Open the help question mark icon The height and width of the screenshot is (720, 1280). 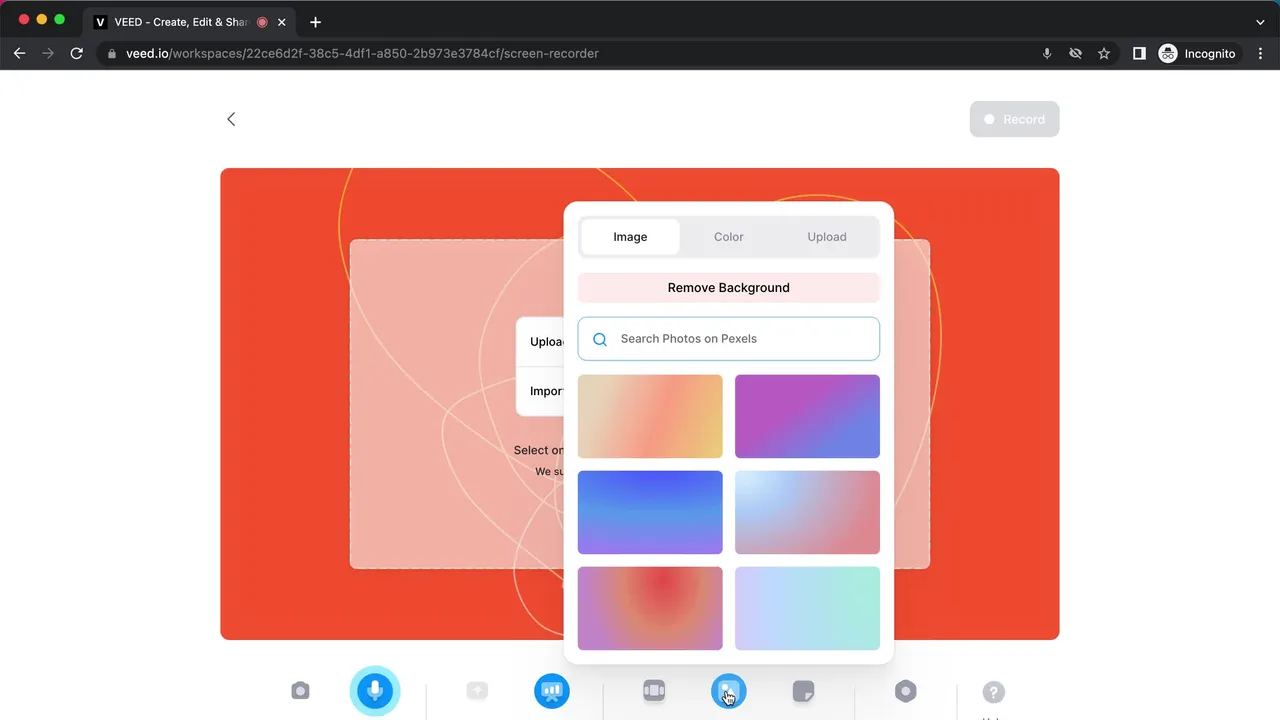pyautogui.click(x=993, y=692)
